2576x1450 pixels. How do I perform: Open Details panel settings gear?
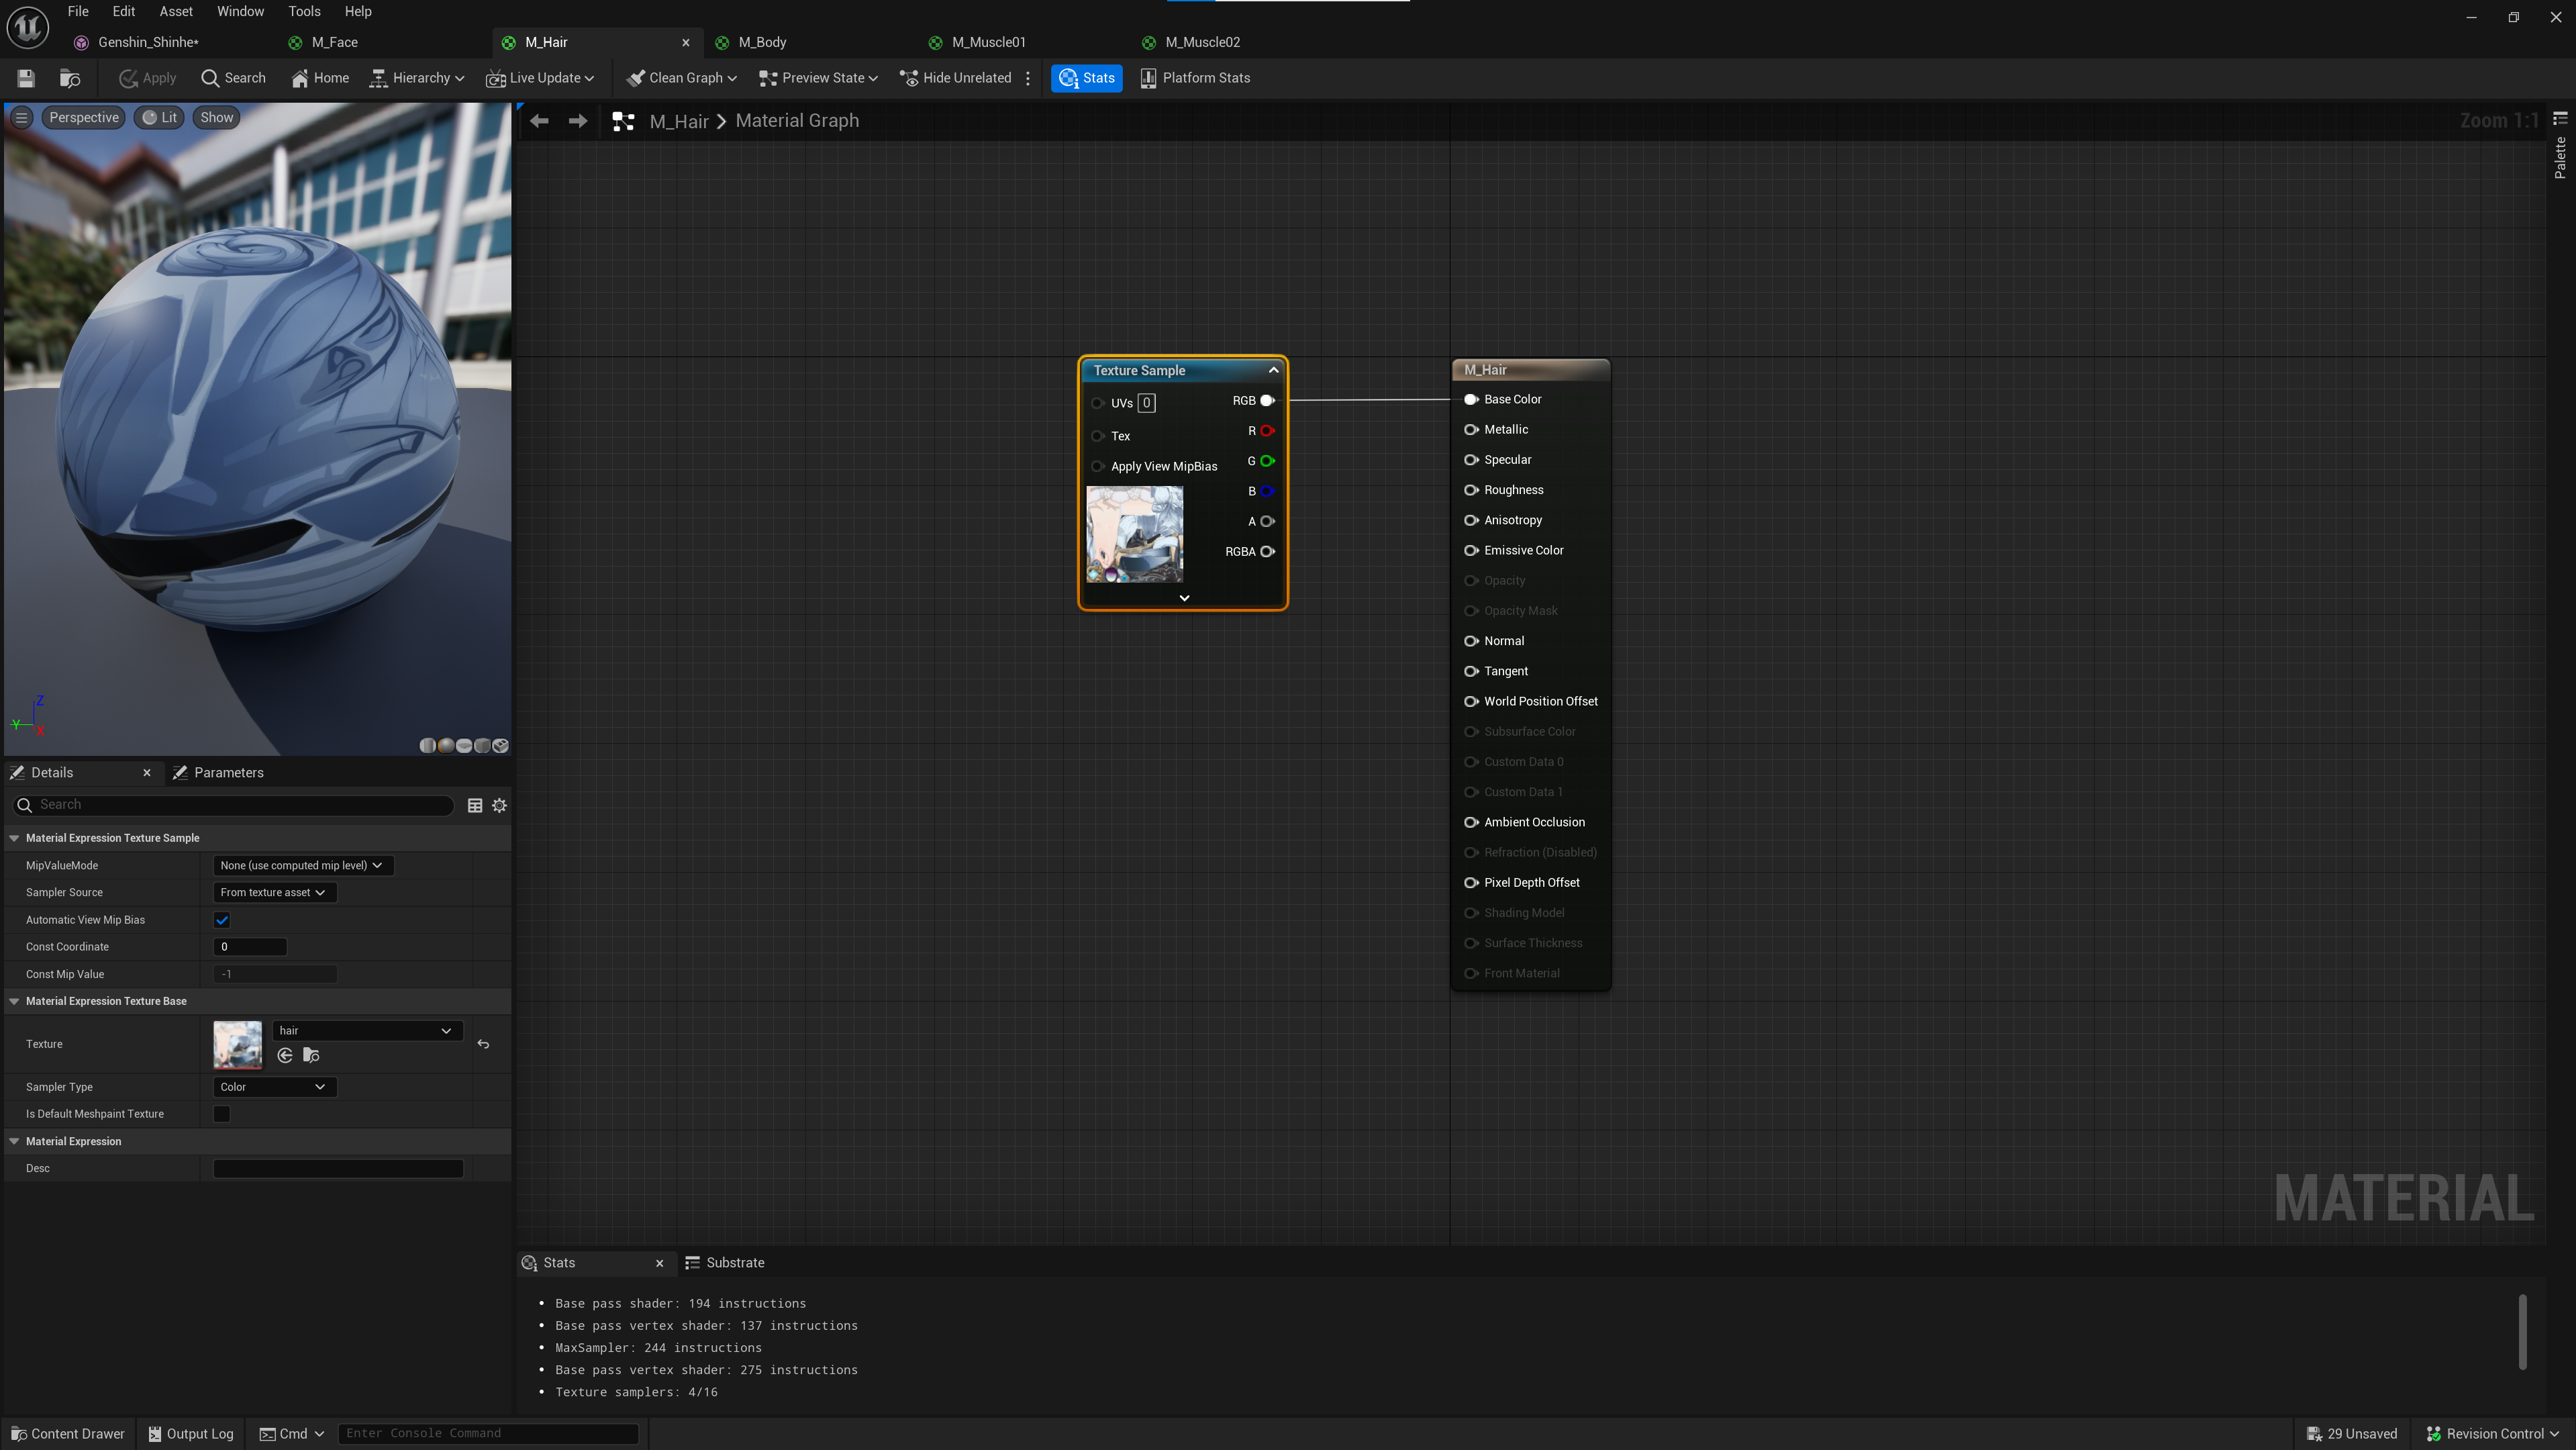coord(499,805)
